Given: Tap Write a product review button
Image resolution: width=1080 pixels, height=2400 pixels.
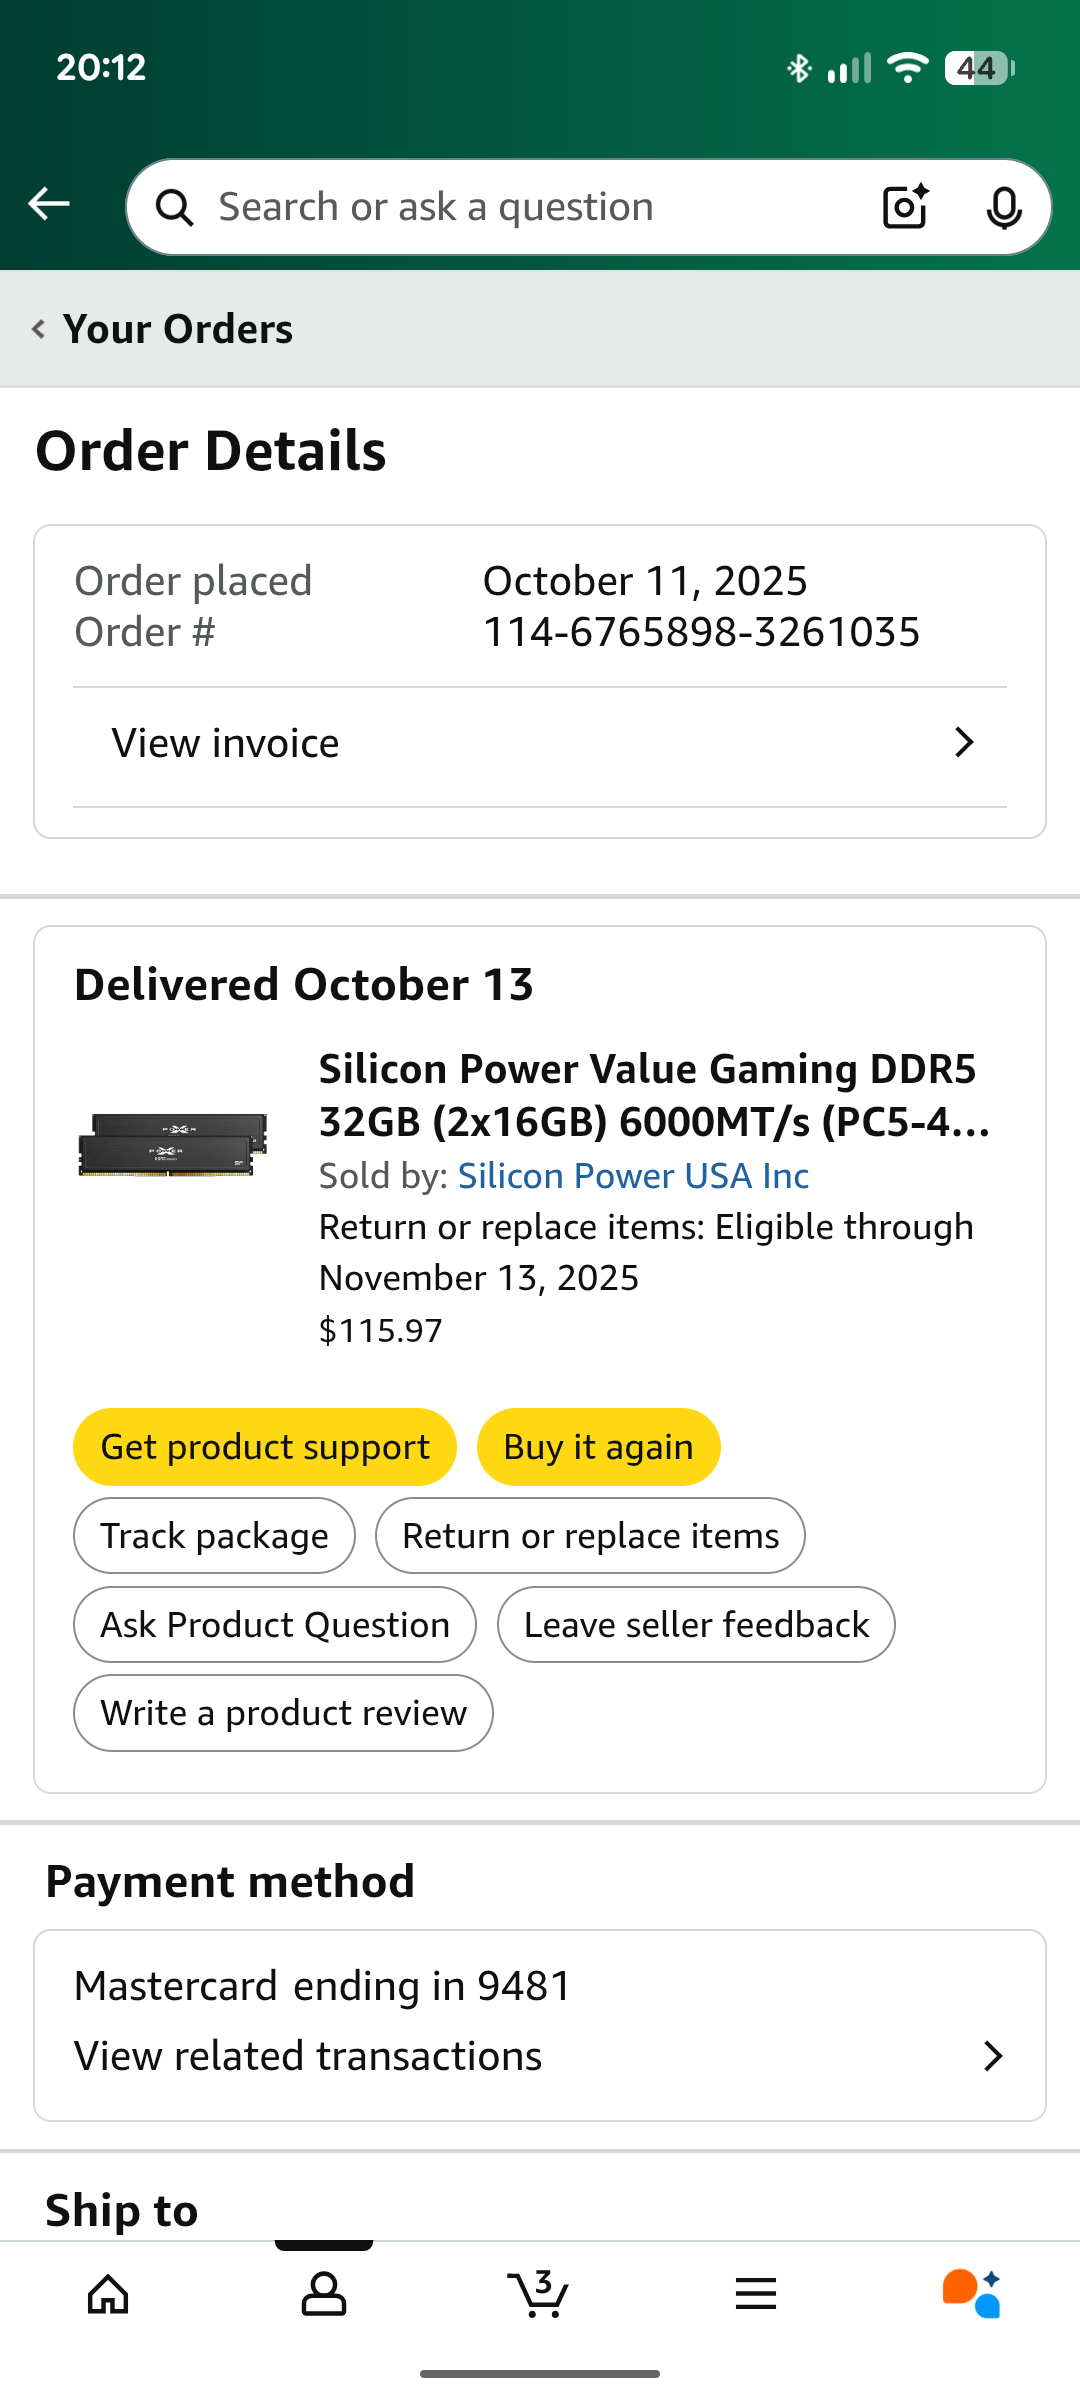Looking at the screenshot, I should (283, 1713).
